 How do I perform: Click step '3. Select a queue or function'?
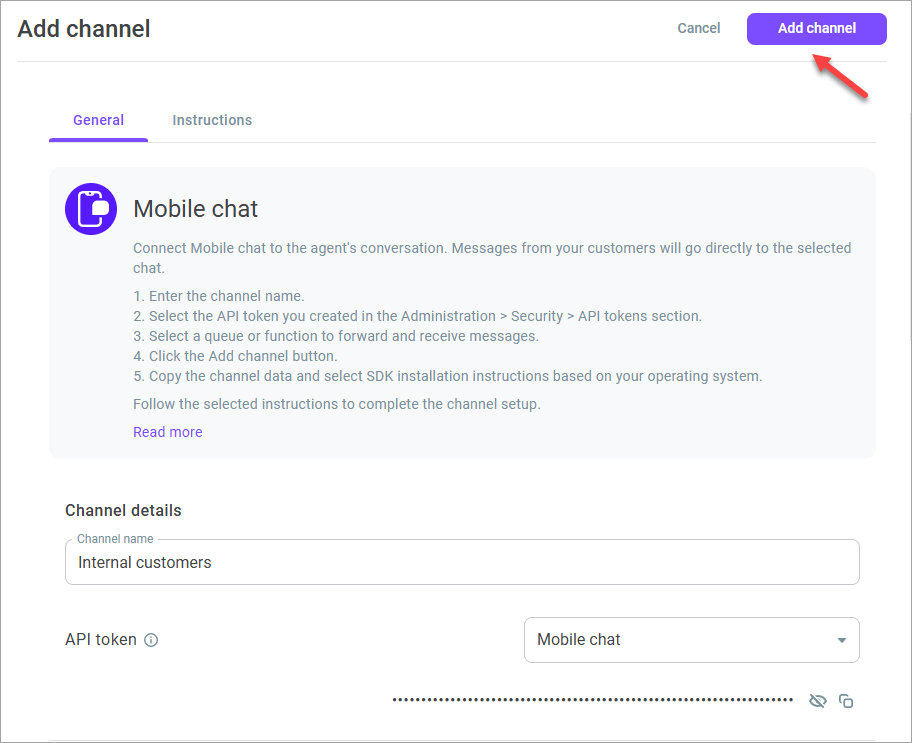(x=336, y=336)
